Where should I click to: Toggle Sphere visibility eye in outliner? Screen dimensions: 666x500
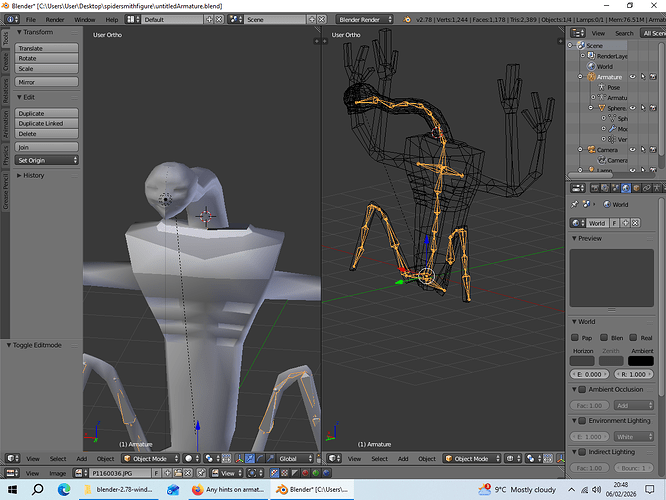pos(632,108)
